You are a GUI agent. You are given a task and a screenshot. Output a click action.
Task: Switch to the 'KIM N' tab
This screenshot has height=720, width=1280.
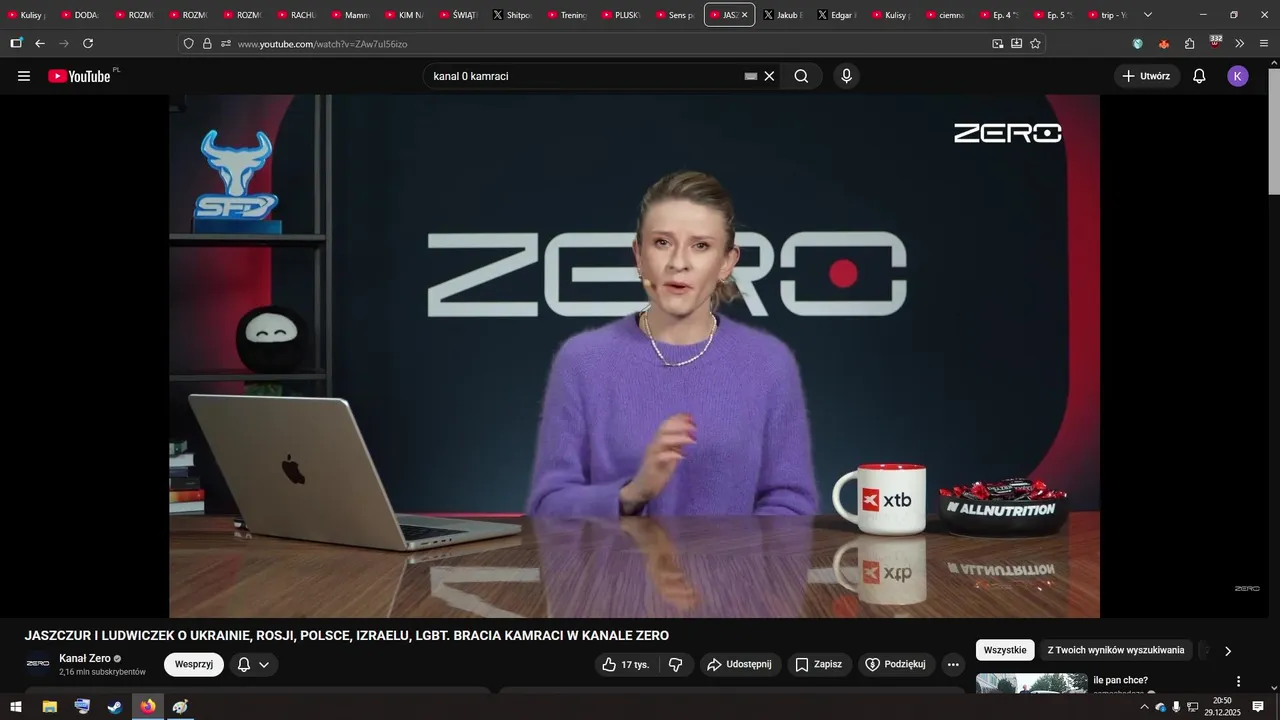pos(404,15)
